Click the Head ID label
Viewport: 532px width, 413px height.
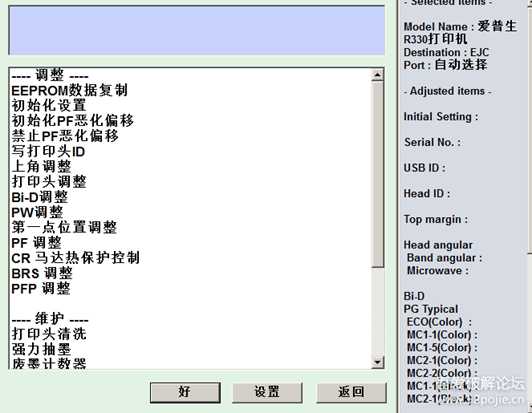pos(426,193)
